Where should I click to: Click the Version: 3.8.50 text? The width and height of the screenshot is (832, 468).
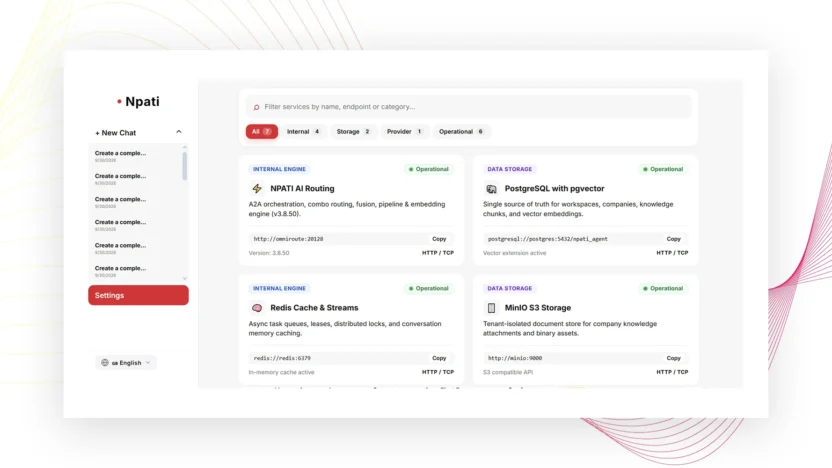click(x=269, y=253)
